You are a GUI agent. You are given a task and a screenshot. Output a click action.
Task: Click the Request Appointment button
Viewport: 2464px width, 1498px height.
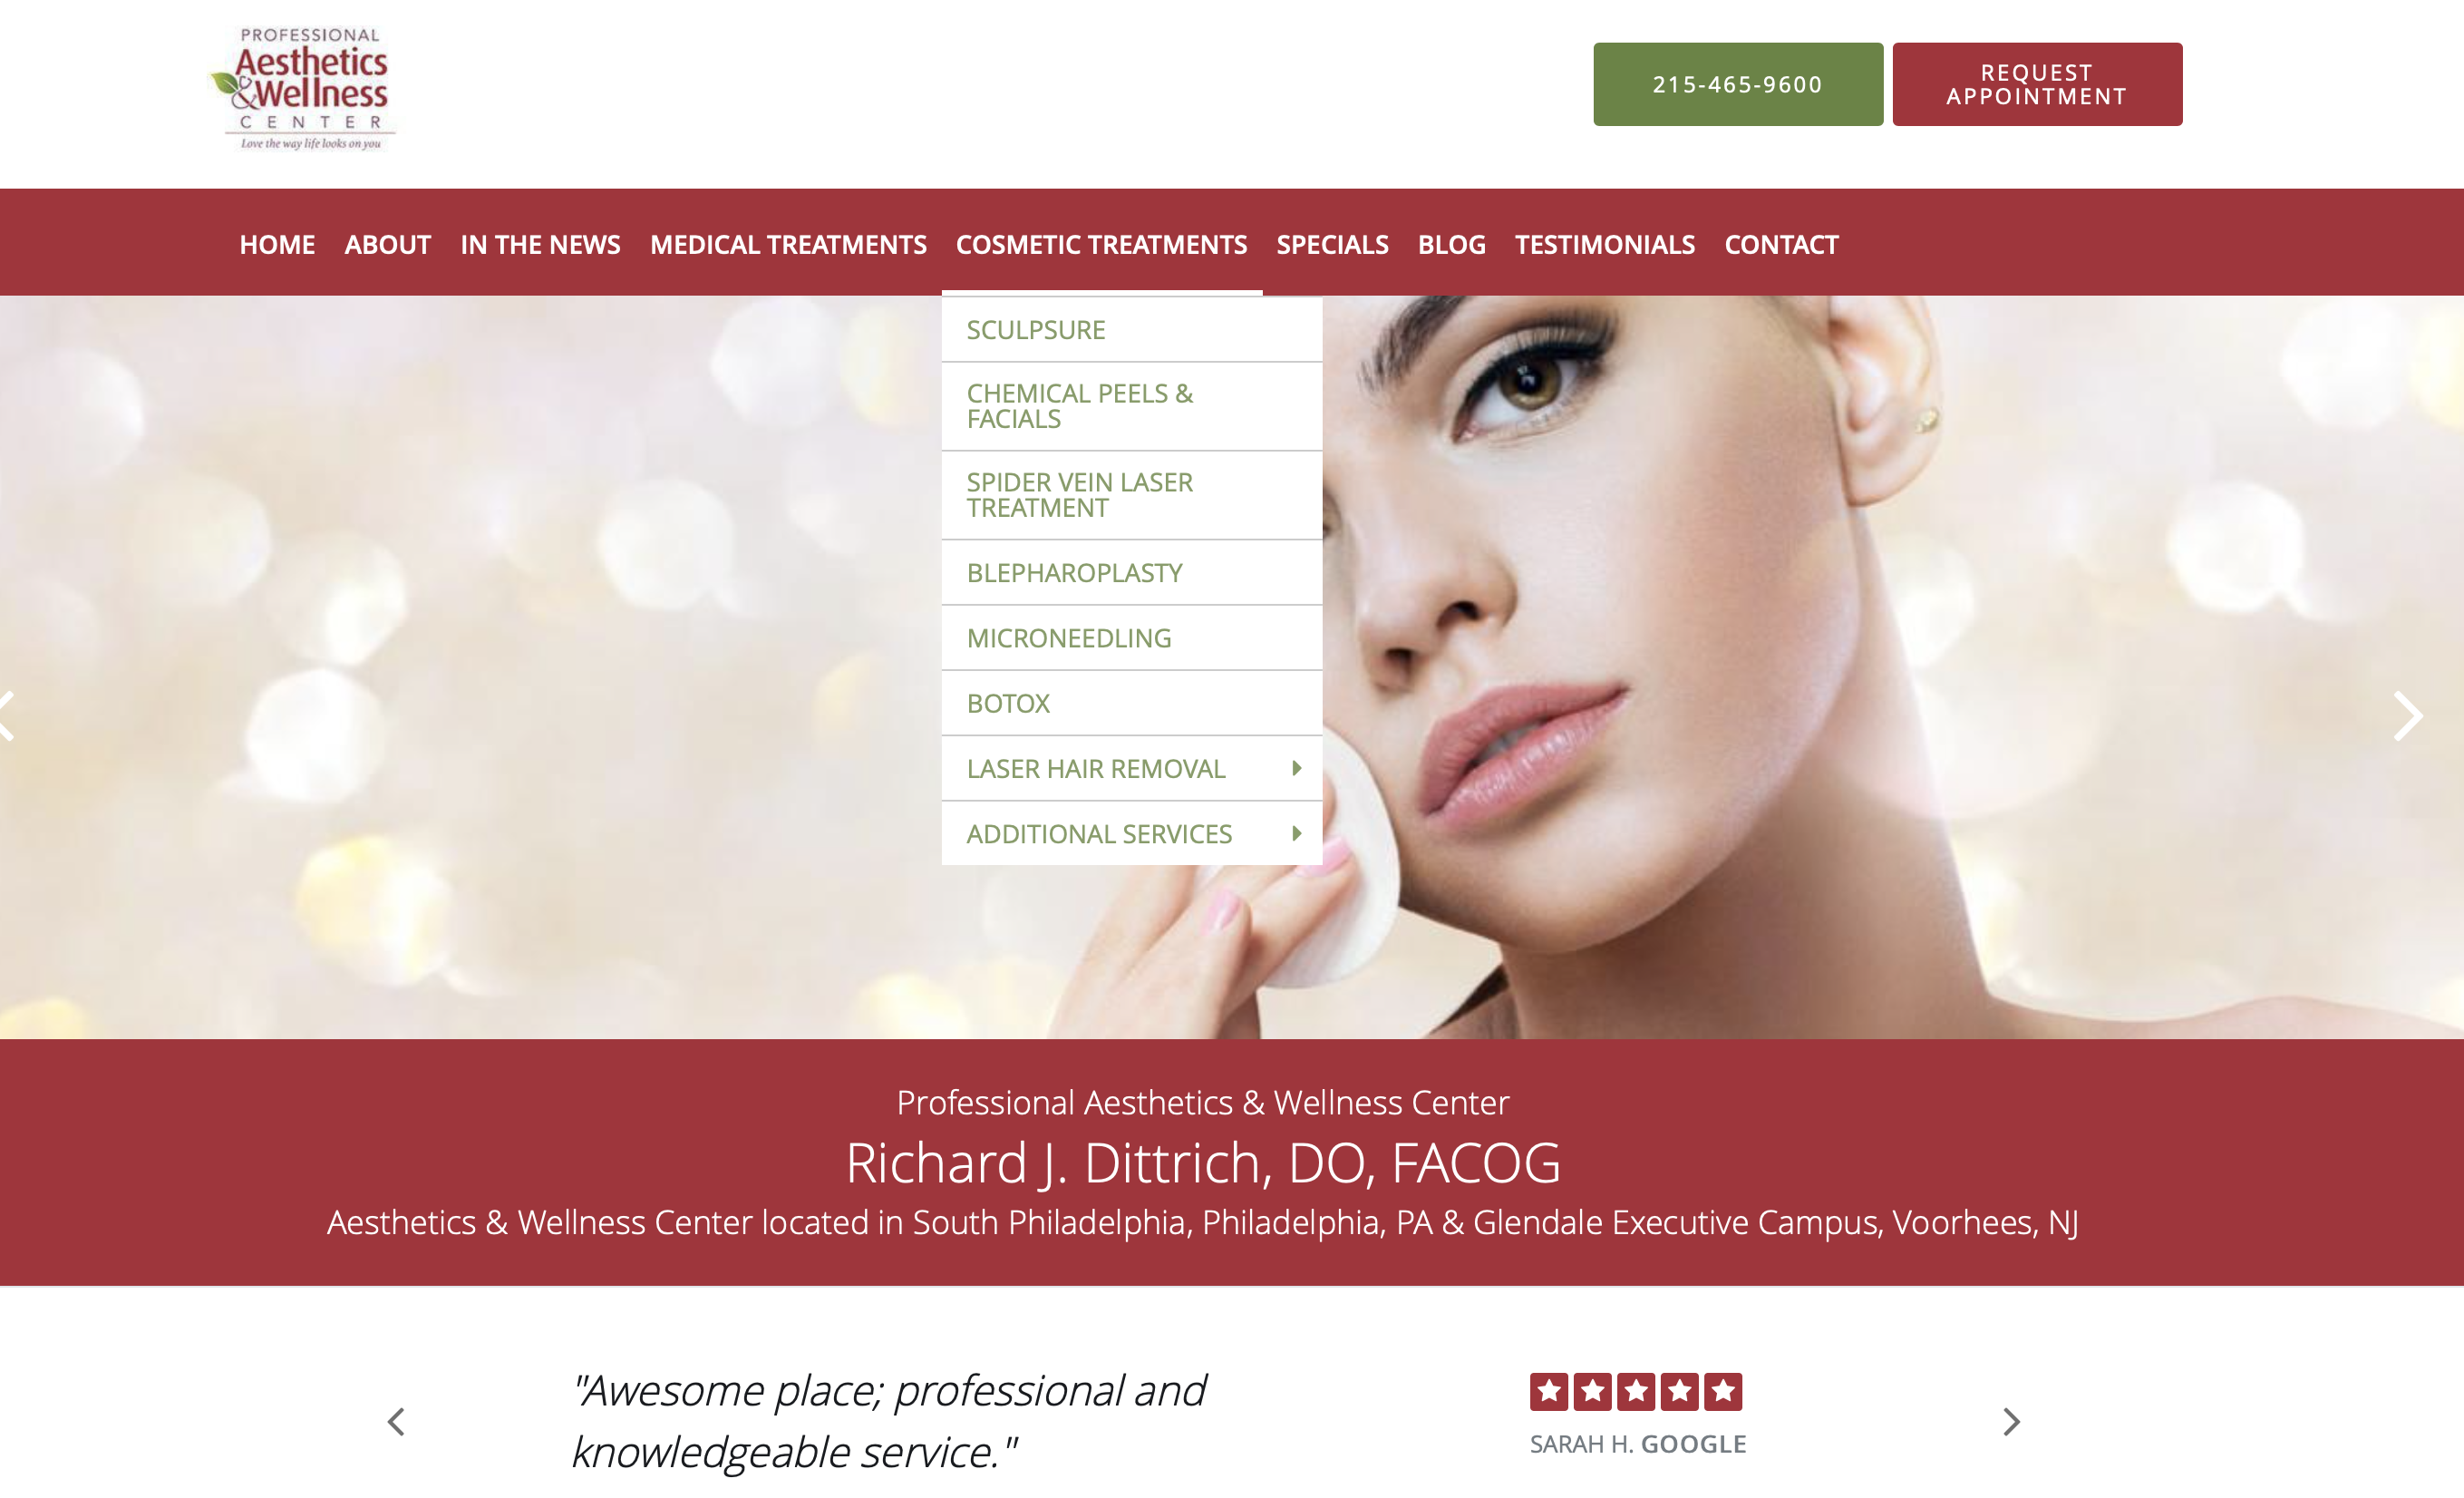click(2037, 84)
